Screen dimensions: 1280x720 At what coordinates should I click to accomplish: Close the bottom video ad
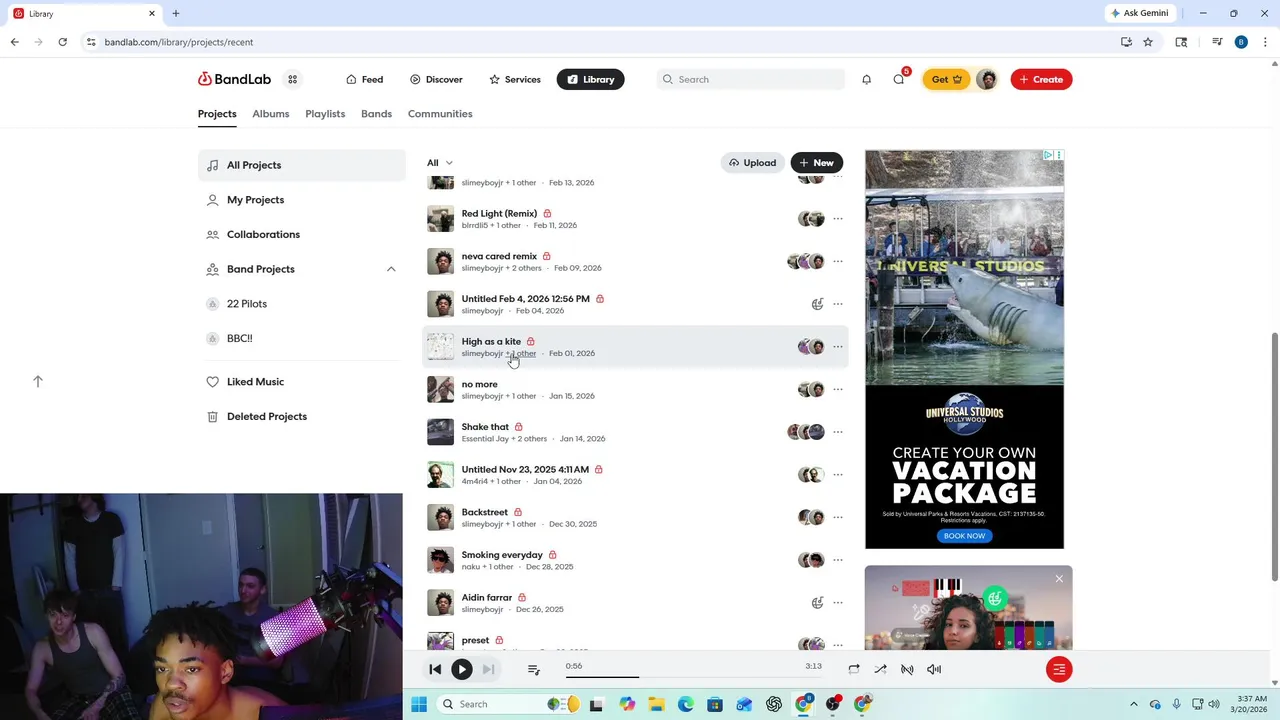(1059, 578)
